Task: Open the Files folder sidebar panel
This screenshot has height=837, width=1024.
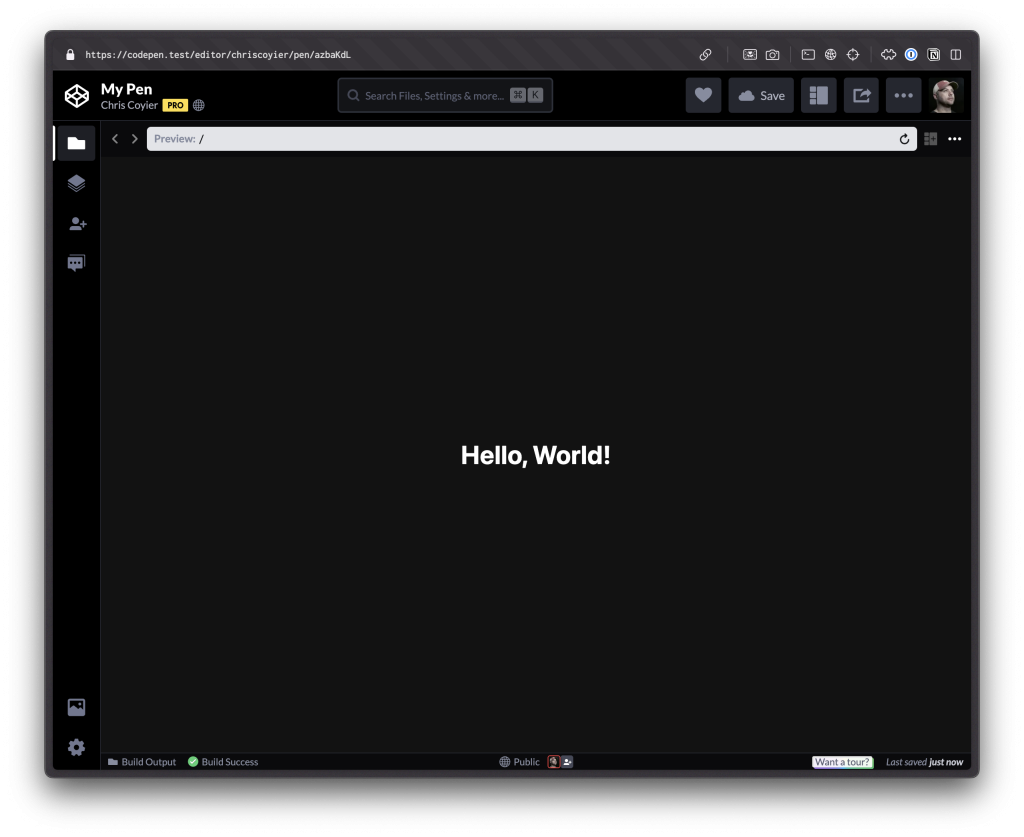Action: (76, 143)
